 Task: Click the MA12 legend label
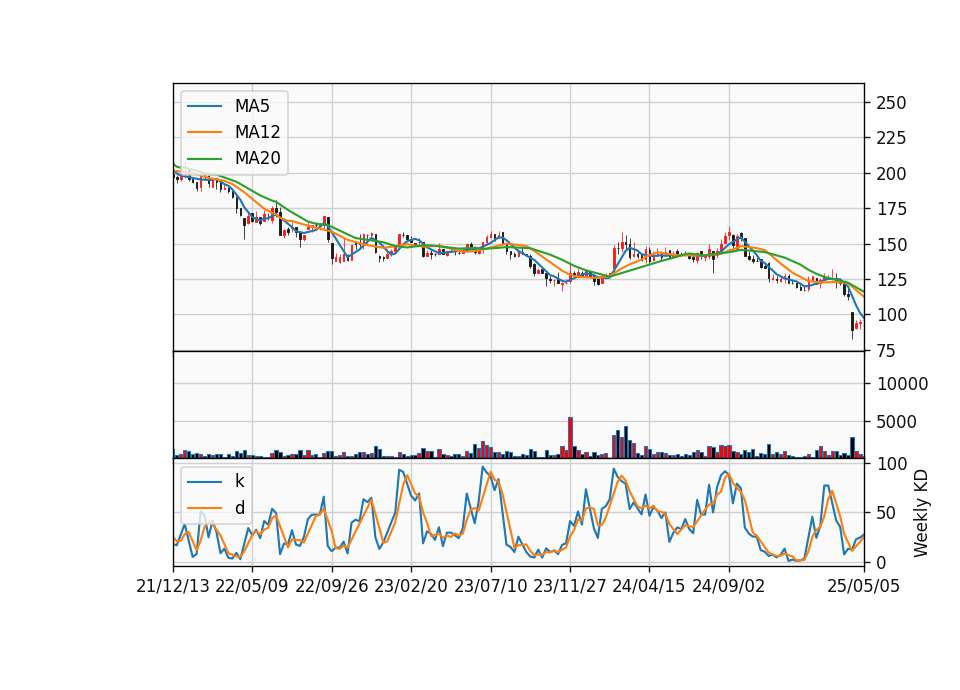[258, 132]
